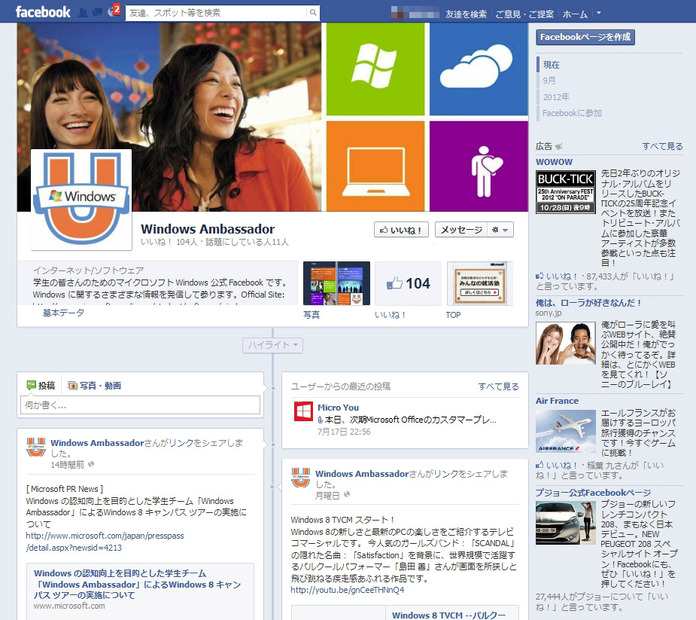Open notifications globe with badge 2
Viewport: 696px width, 620px height.
(x=112, y=12)
